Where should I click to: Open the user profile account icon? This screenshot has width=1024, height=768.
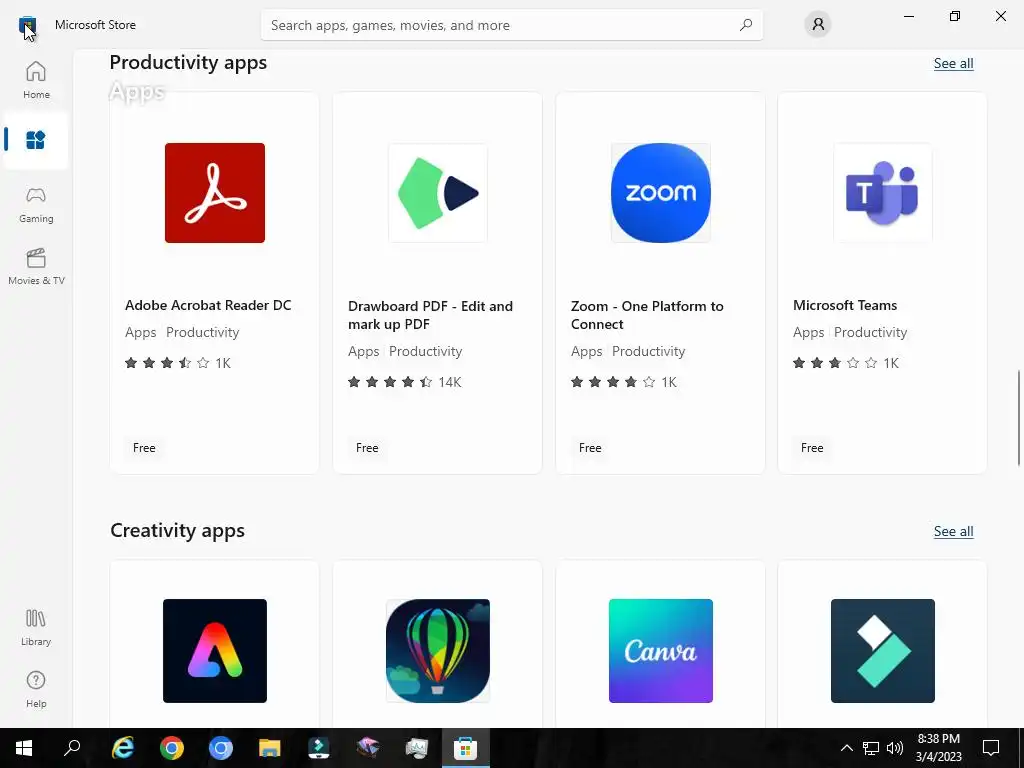pyautogui.click(x=818, y=25)
